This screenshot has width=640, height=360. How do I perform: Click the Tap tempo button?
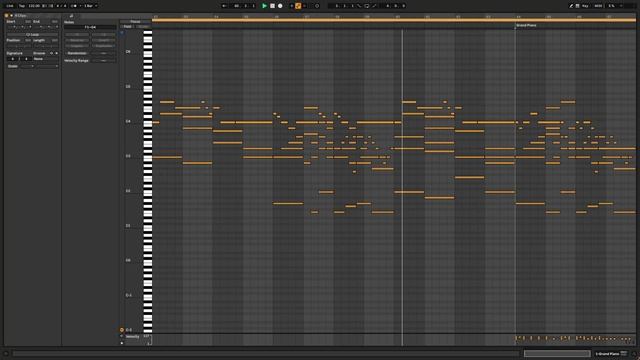pos(22,6)
